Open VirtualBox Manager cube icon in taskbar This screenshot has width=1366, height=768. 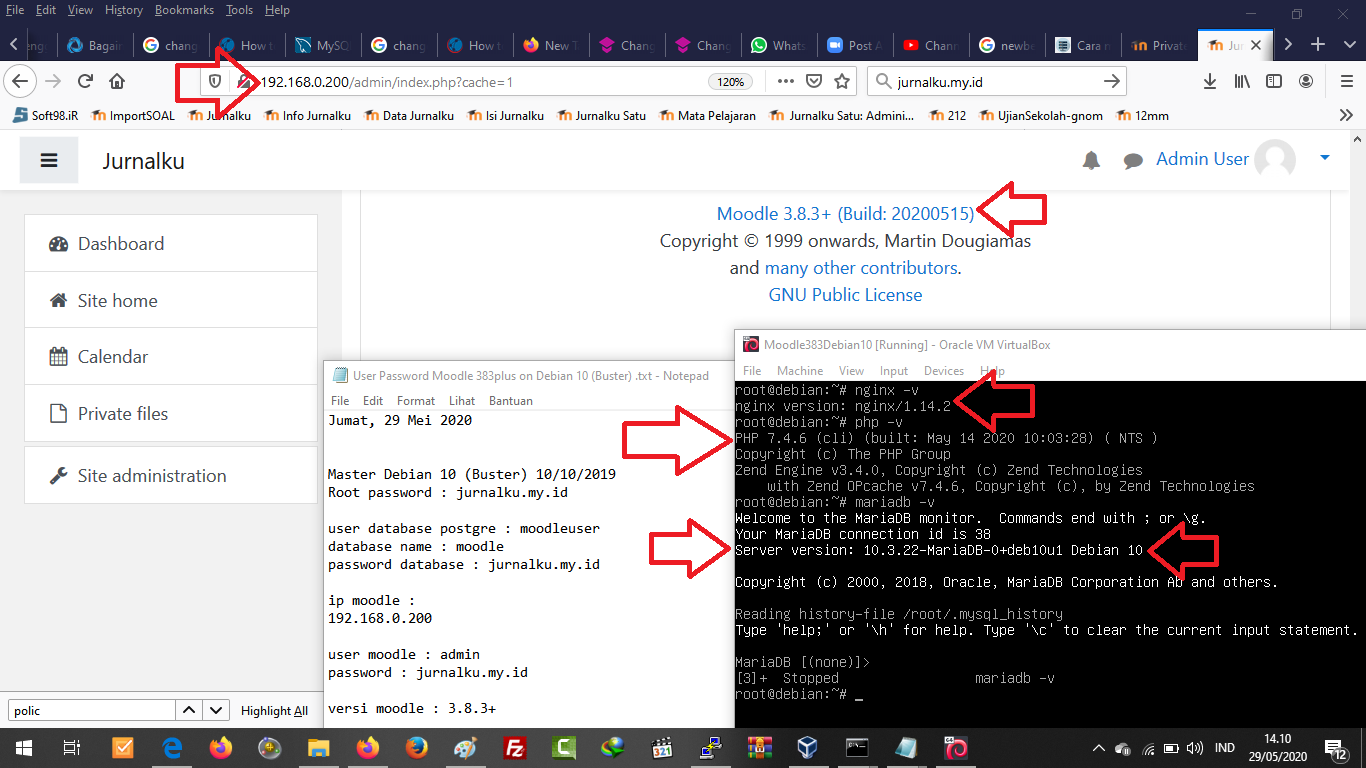809,747
